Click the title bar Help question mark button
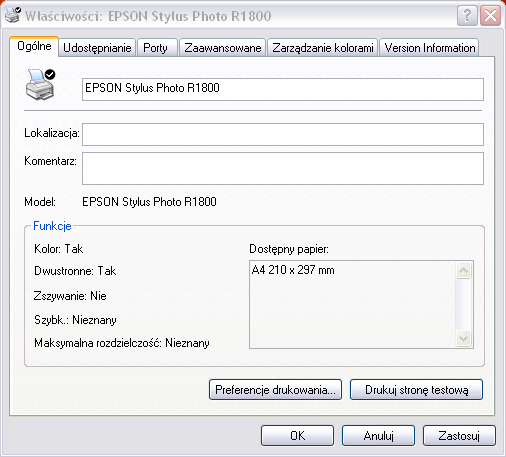 click(x=467, y=15)
